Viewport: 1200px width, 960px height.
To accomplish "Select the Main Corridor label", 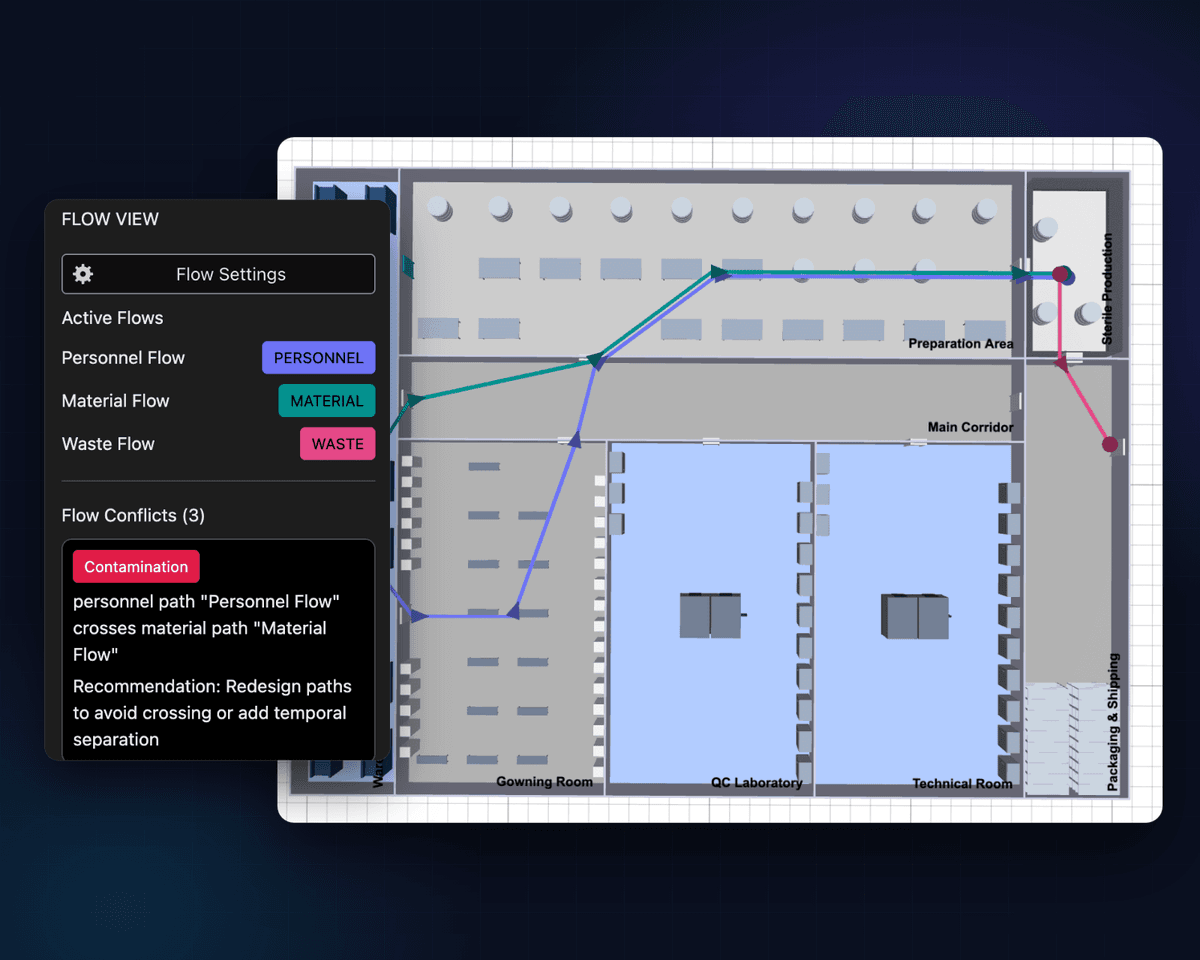I will coord(970,427).
